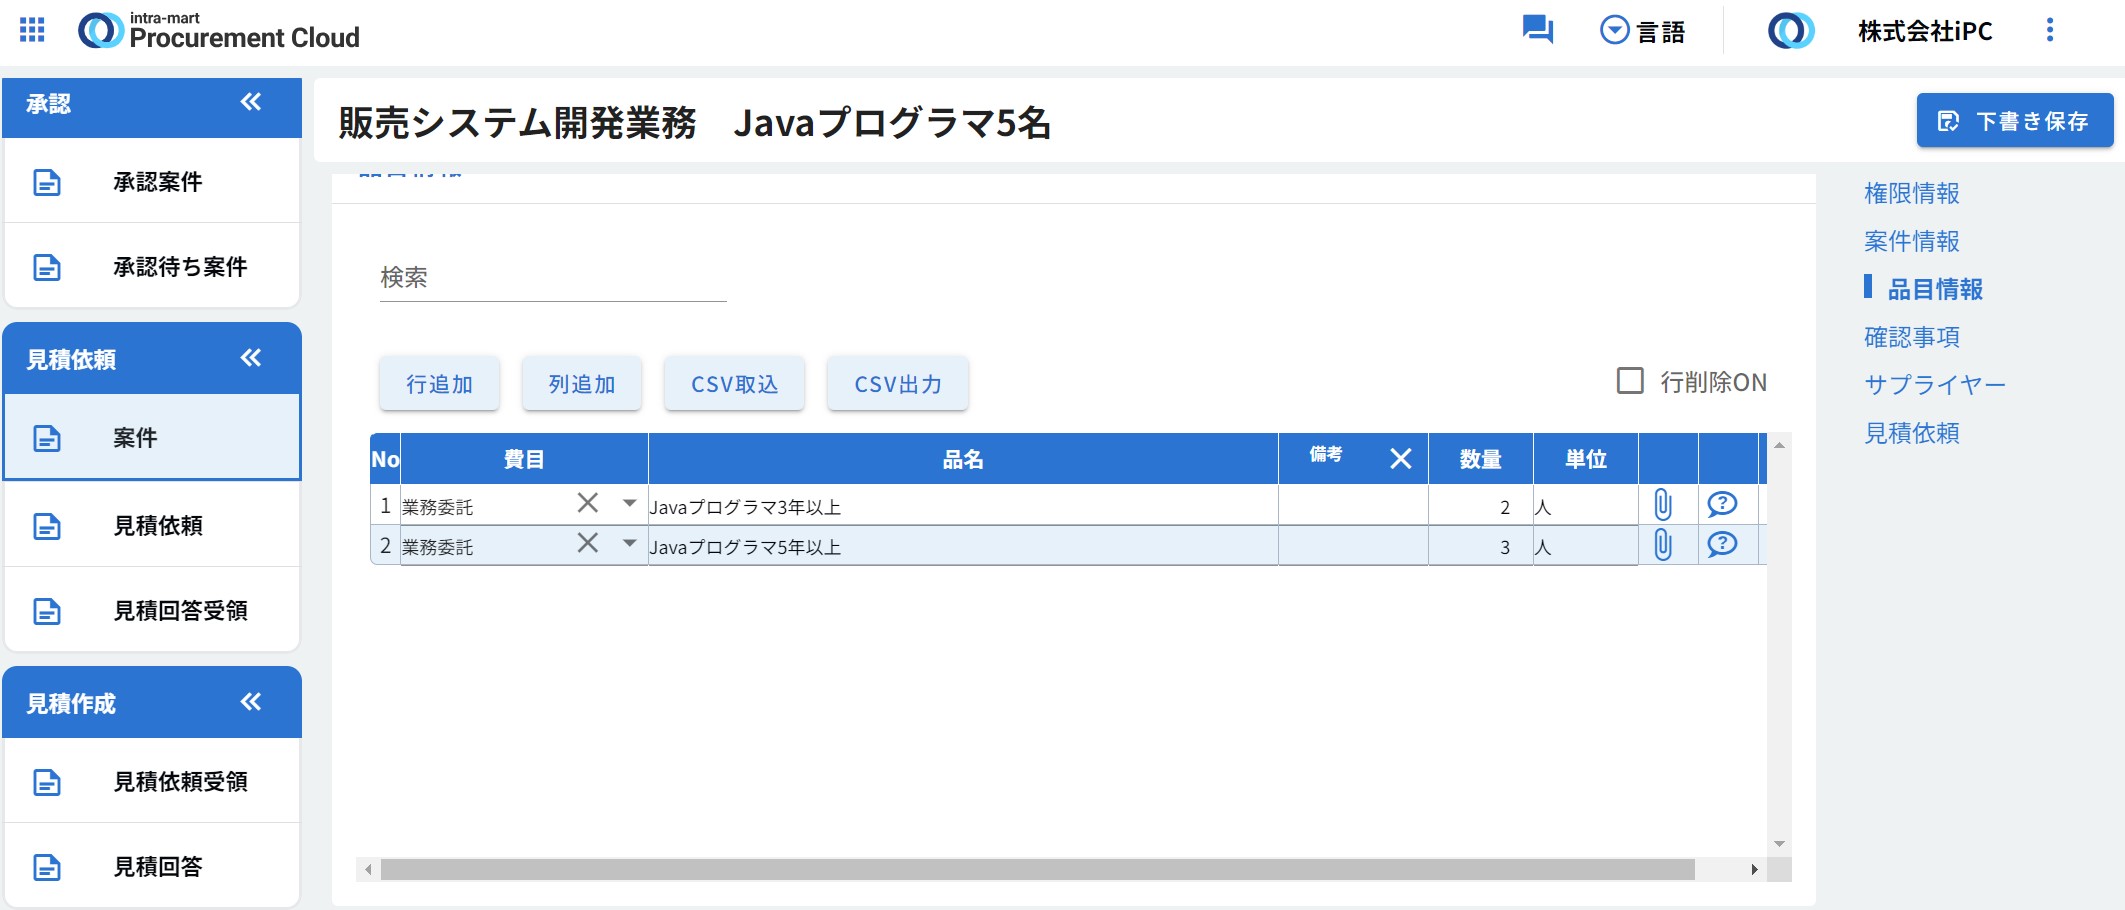The image size is (2125, 910).
Task: Click the 列追加 add column button
Action: click(581, 384)
